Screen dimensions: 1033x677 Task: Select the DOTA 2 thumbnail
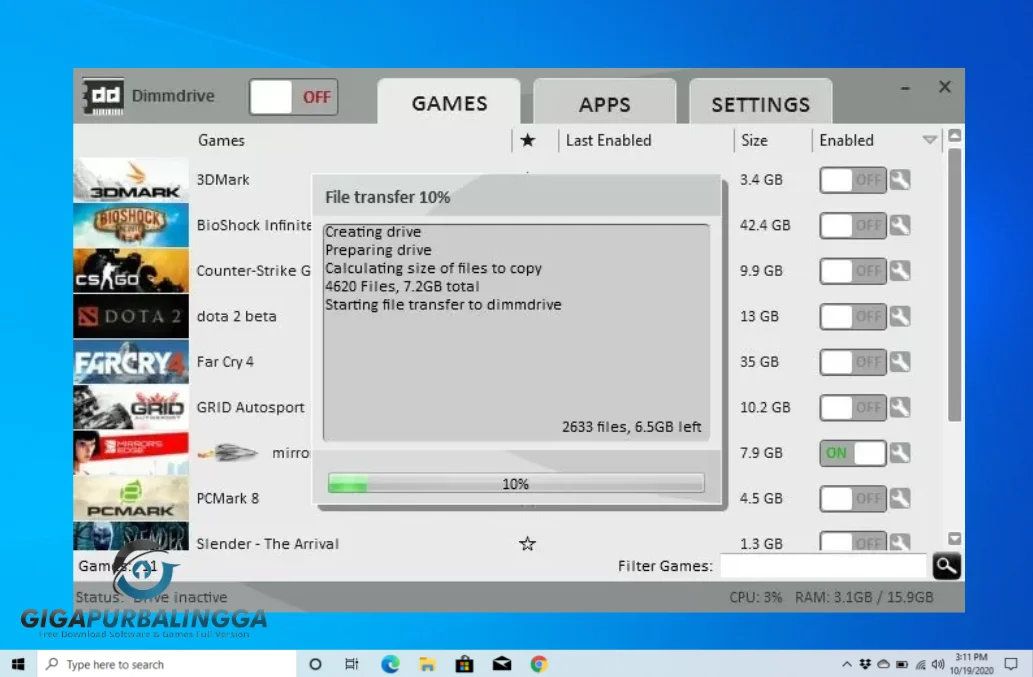click(131, 316)
